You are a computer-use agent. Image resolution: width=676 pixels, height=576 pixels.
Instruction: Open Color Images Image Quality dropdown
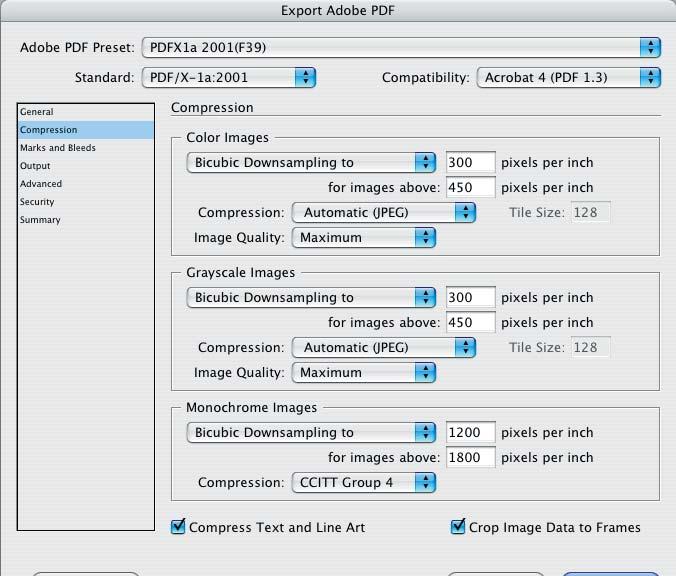(364, 238)
